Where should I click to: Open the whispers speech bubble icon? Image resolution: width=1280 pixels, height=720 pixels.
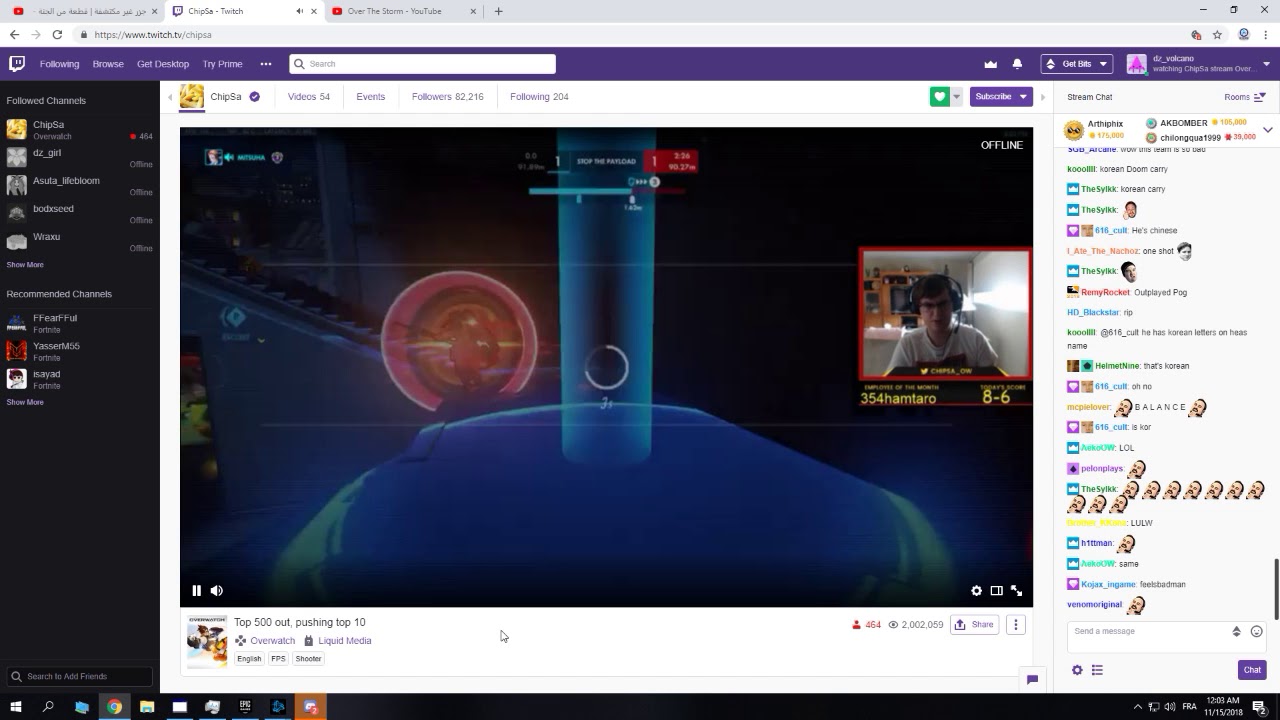tap(1032, 680)
